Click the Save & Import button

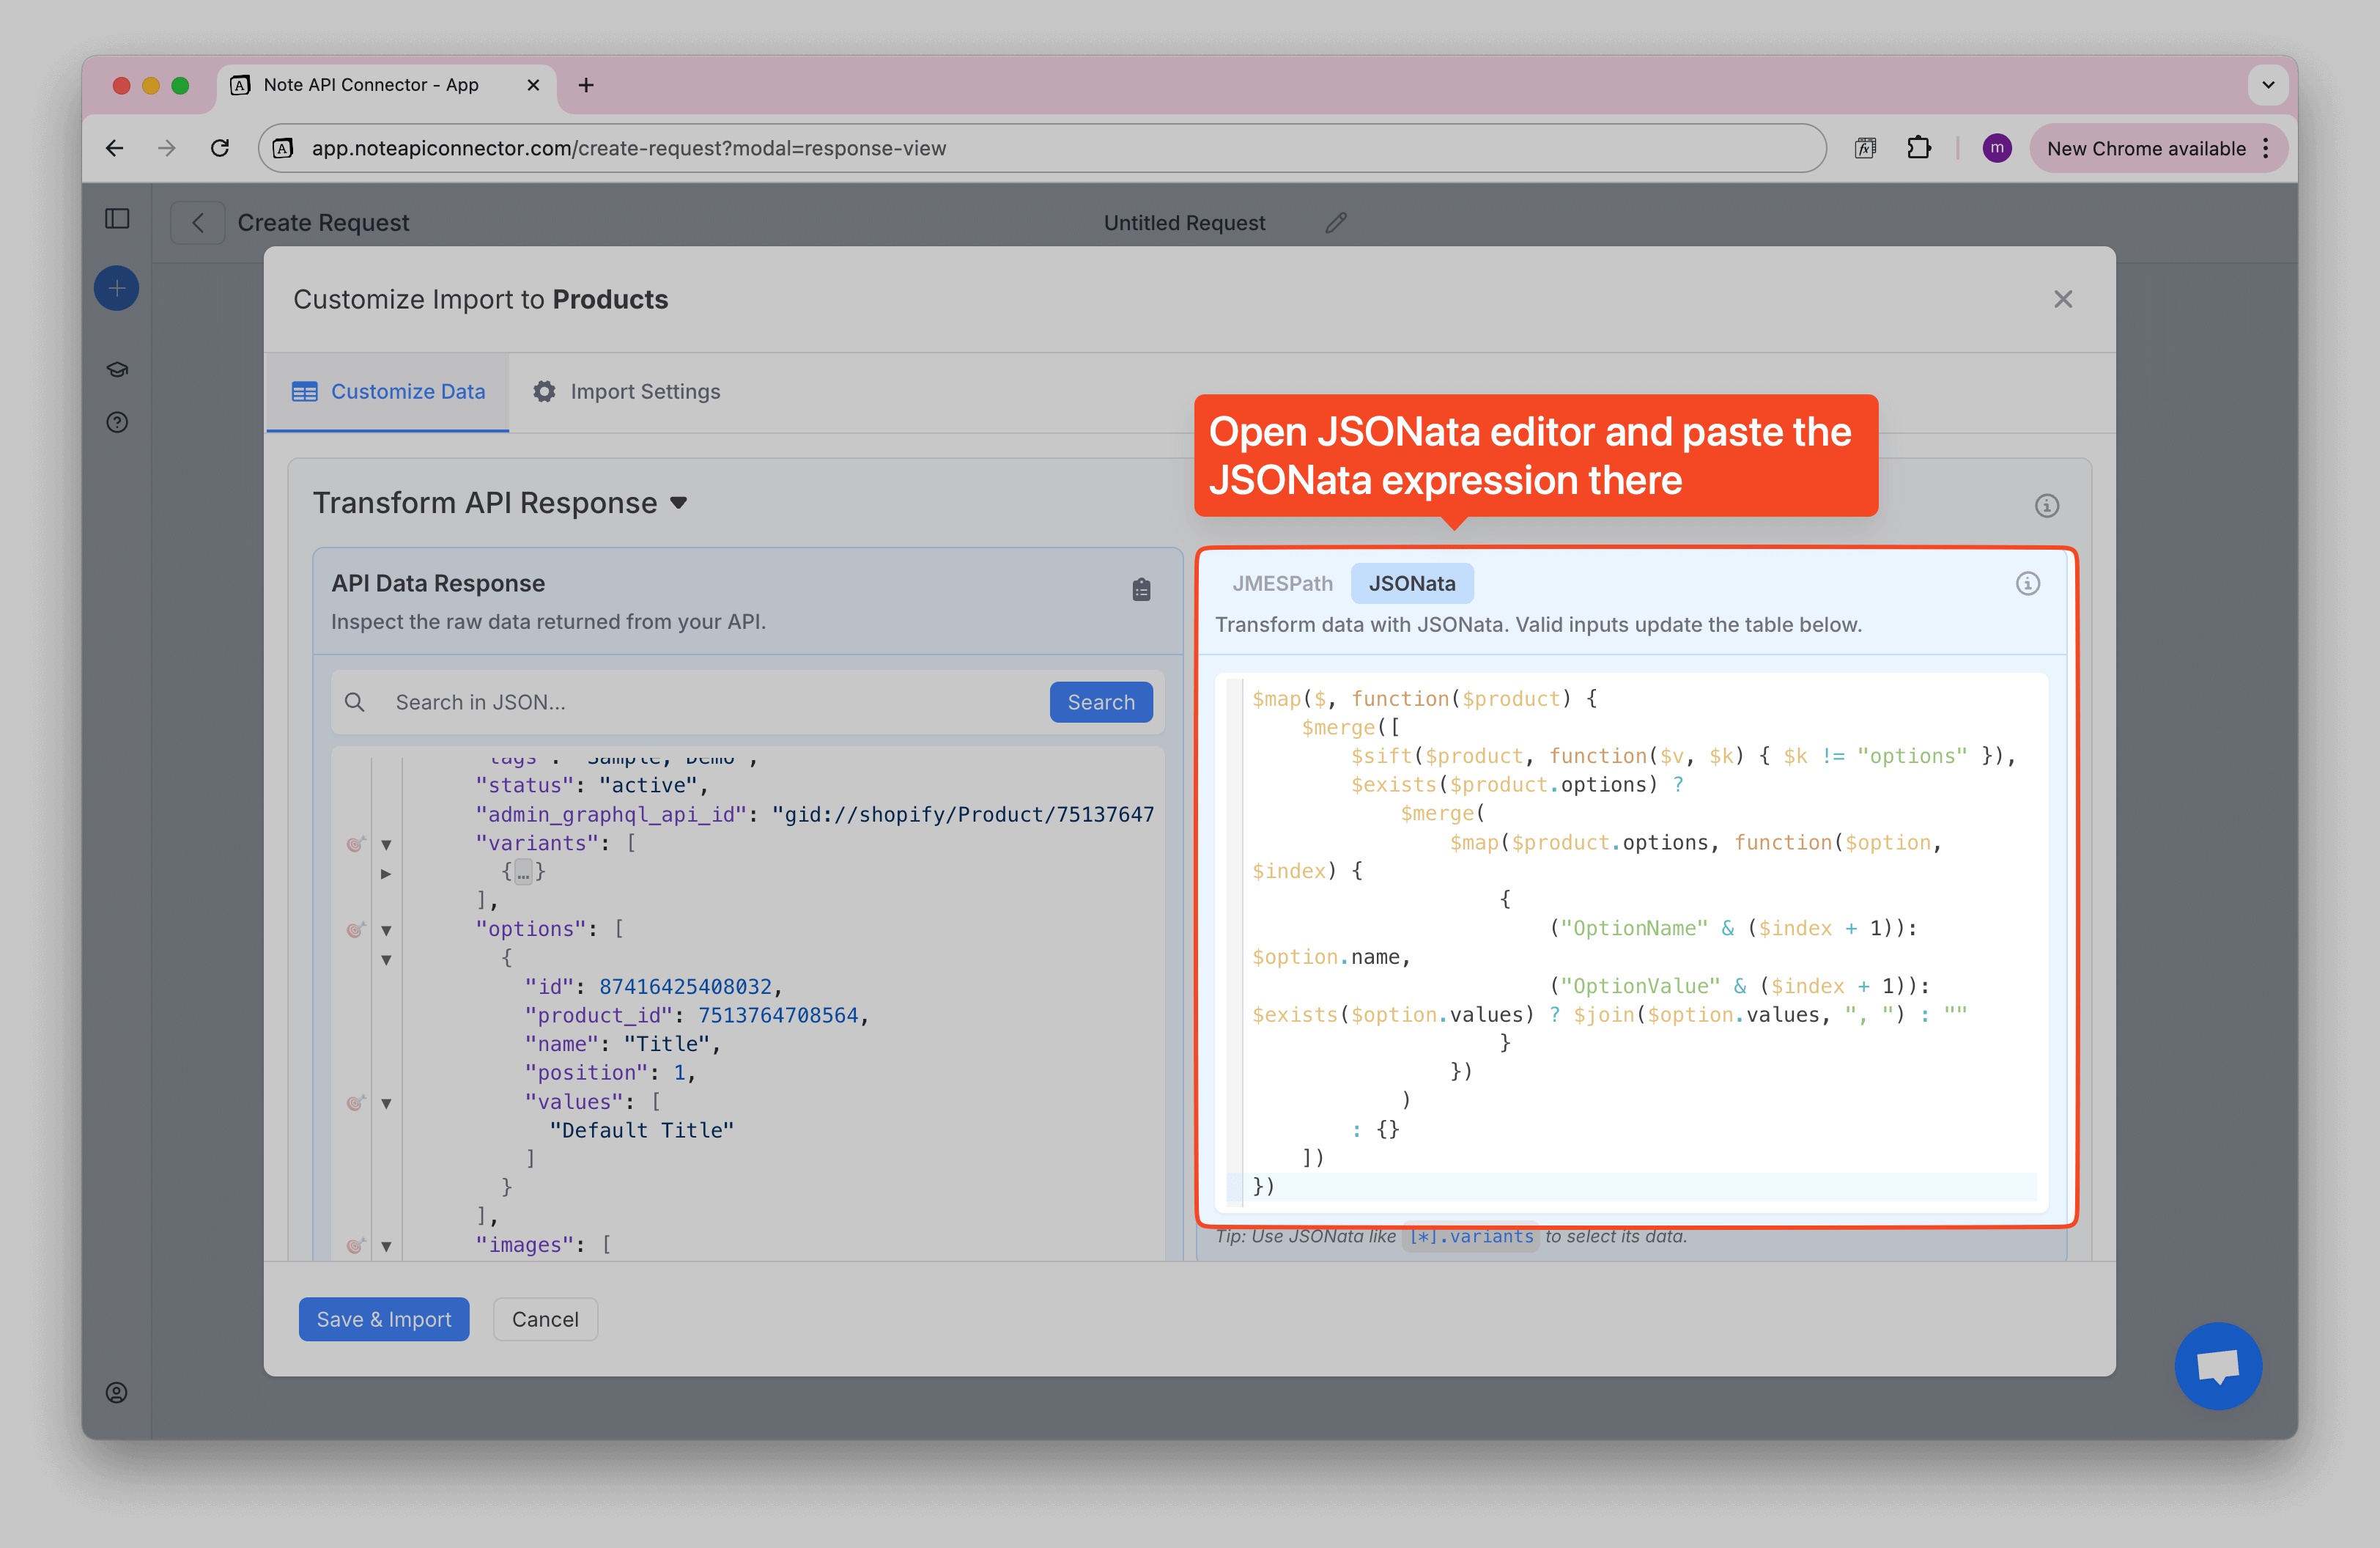pos(384,1319)
